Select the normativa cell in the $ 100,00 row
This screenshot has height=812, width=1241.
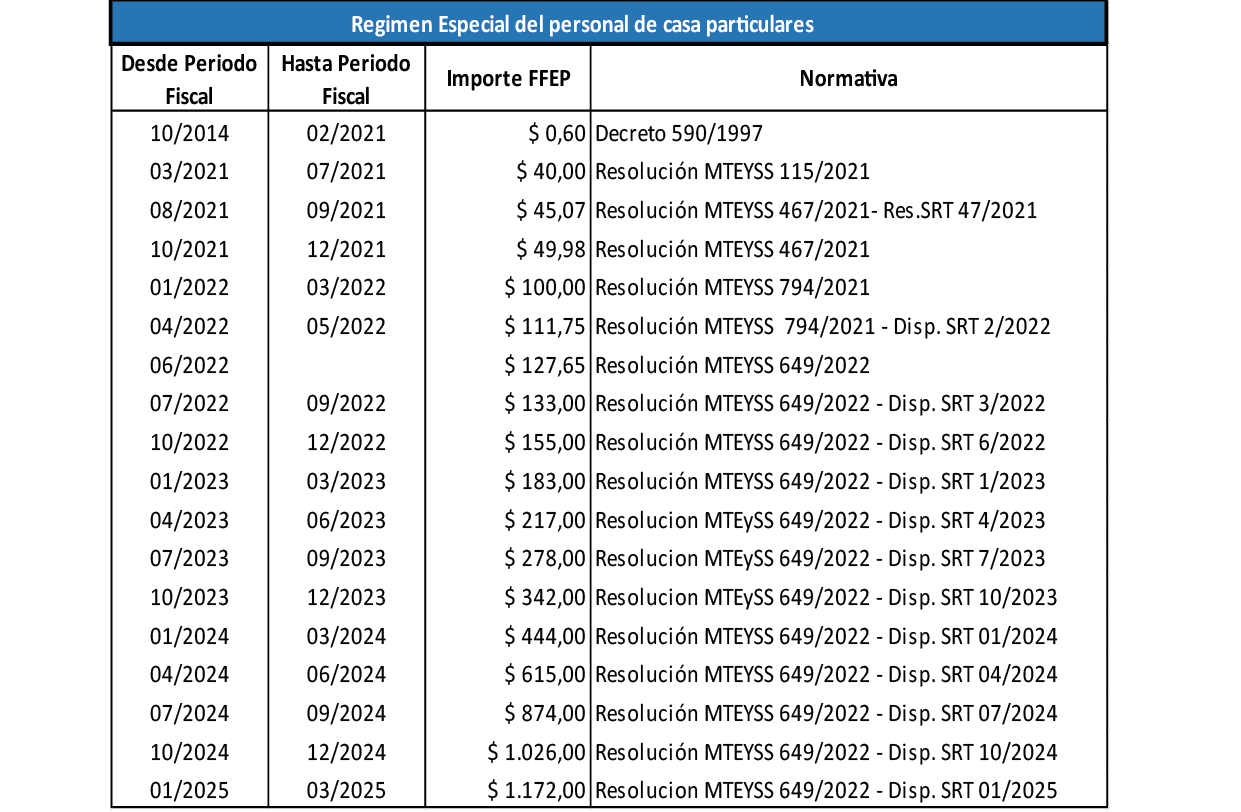pyautogui.click(x=732, y=287)
